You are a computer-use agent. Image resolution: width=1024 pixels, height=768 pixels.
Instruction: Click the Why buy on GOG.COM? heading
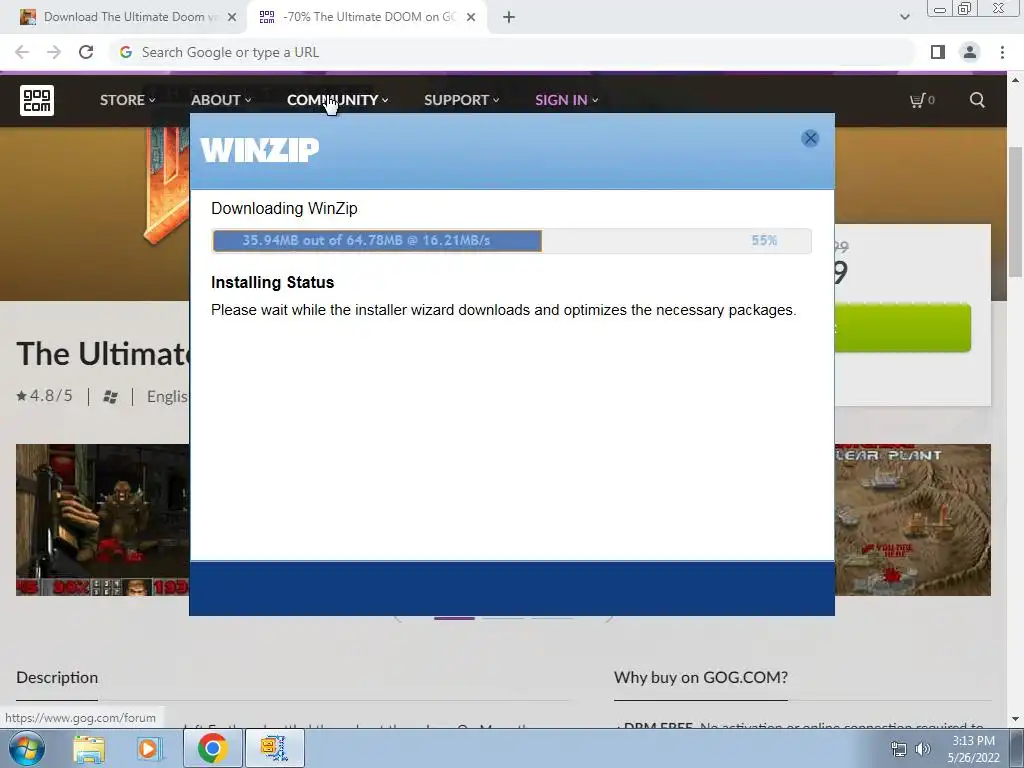coord(701,677)
